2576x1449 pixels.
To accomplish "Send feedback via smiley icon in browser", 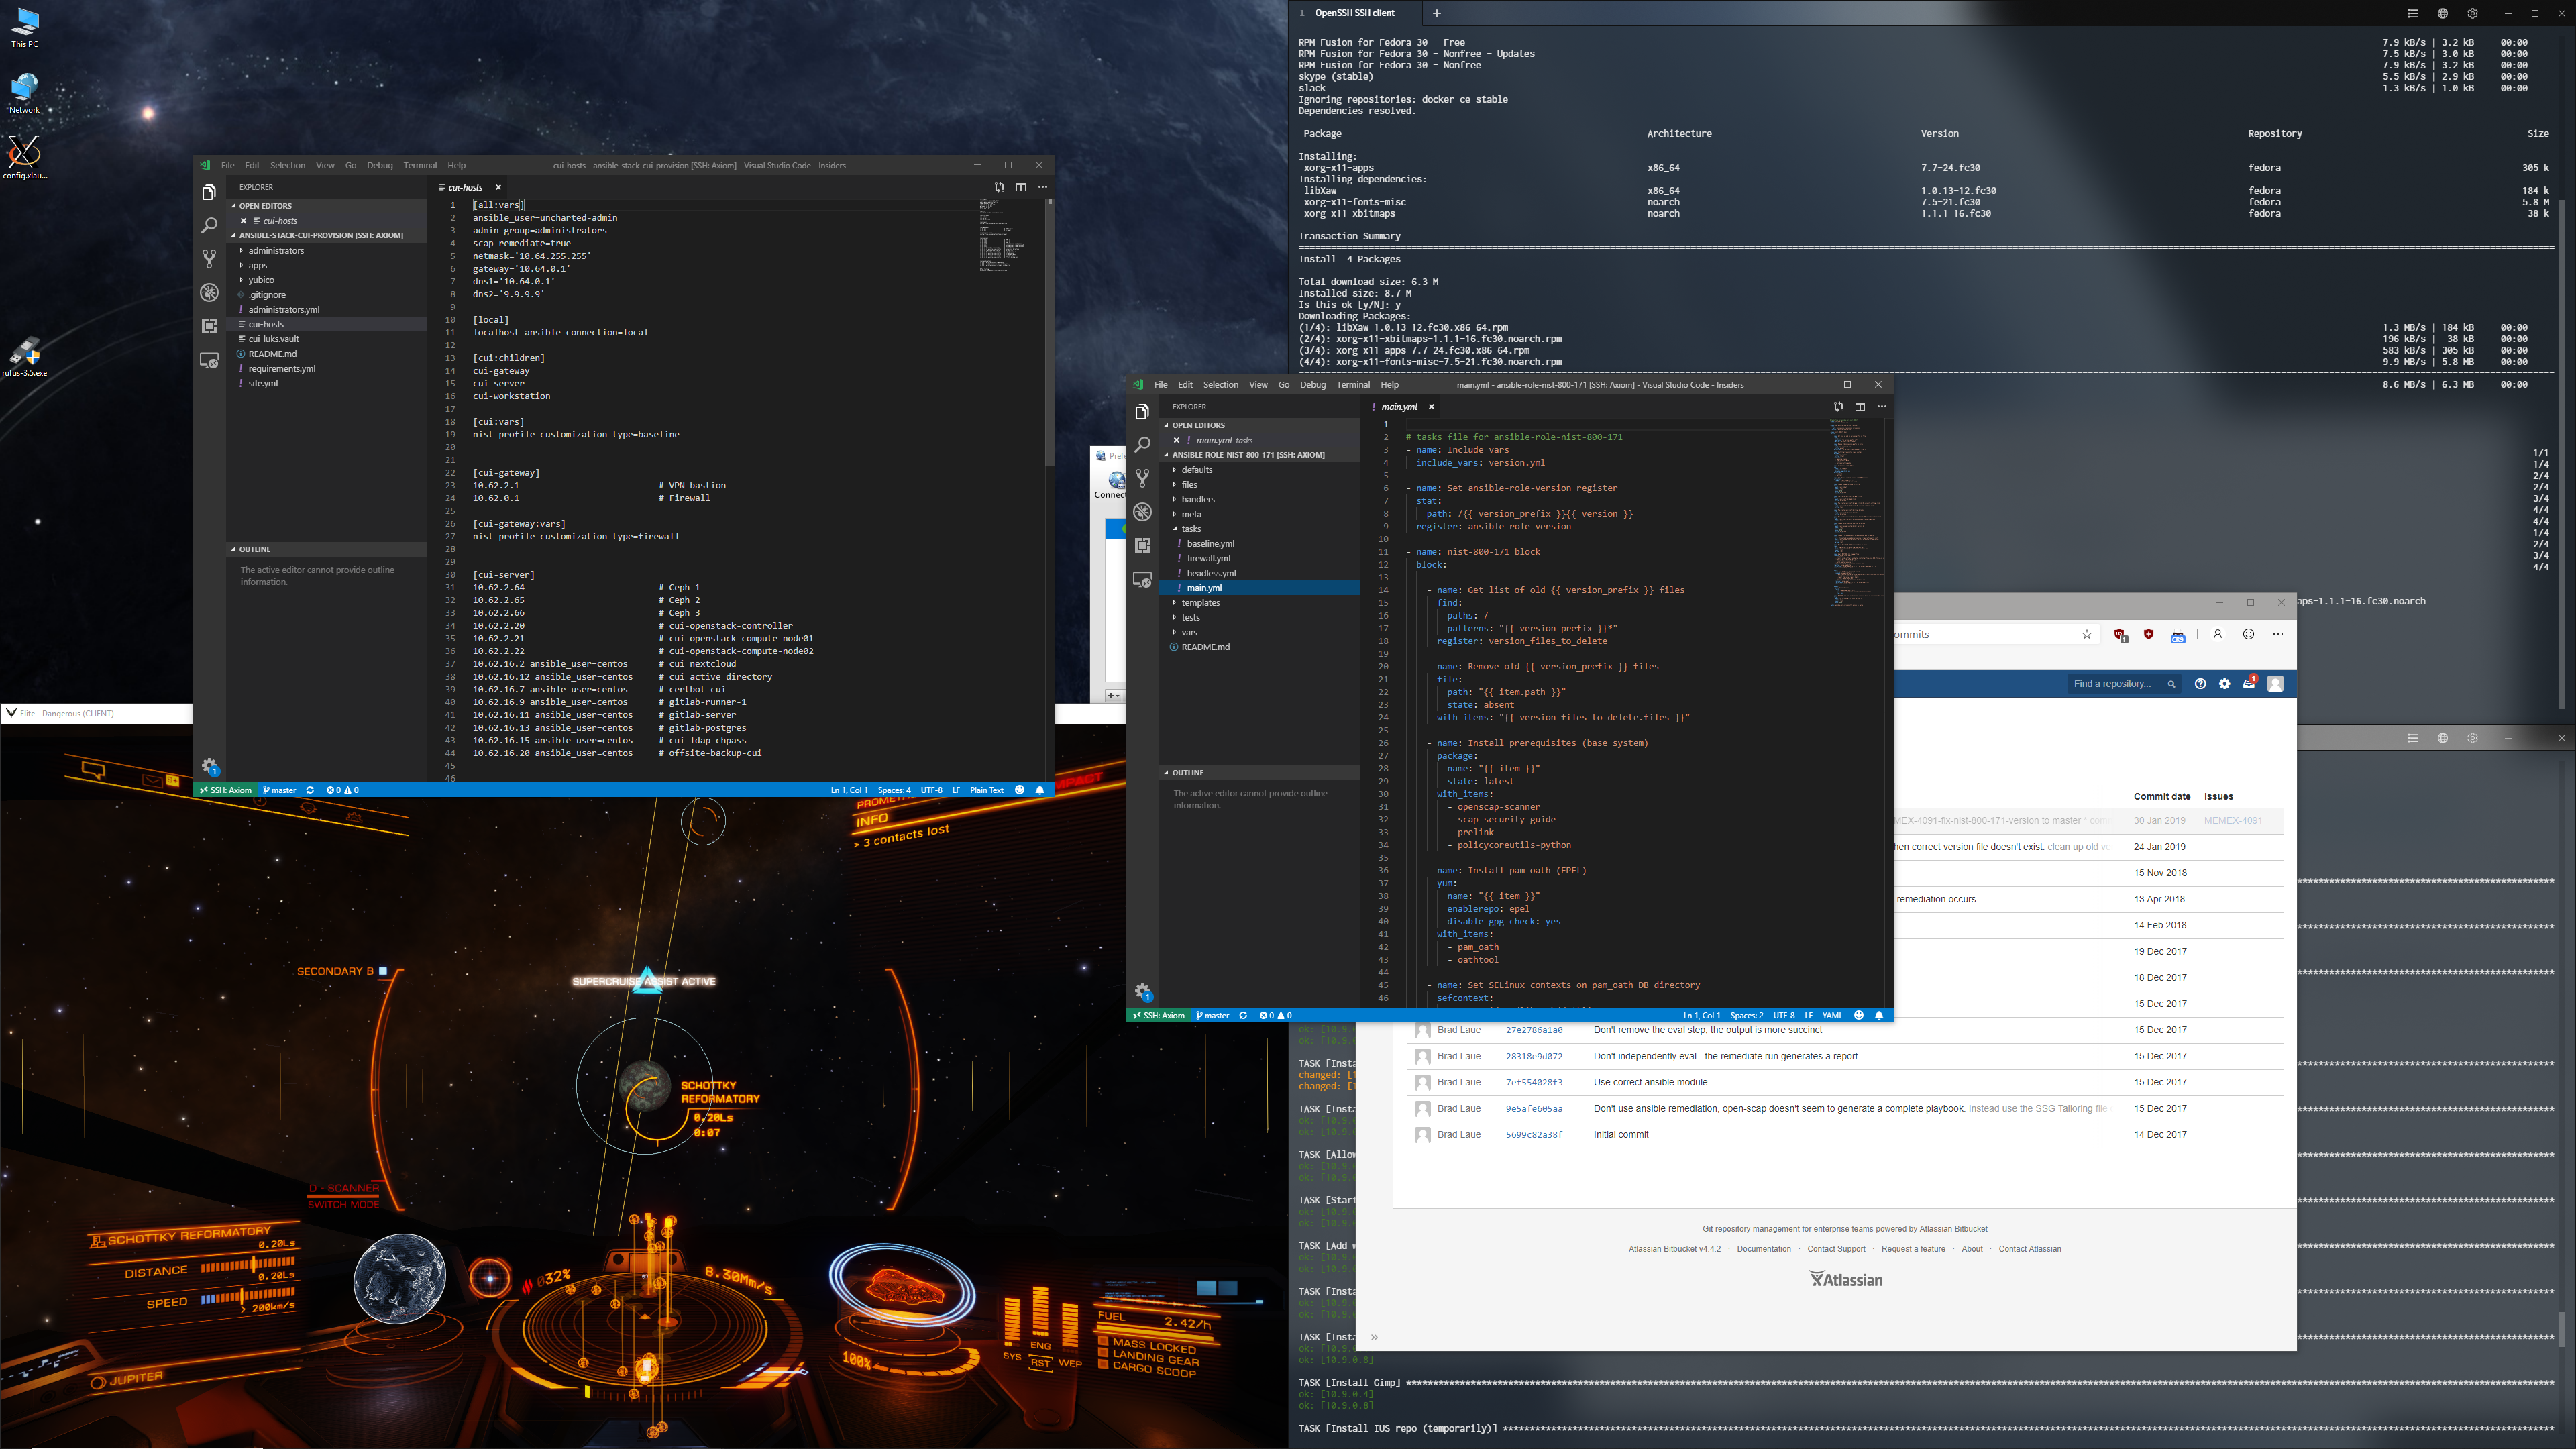I will [2249, 634].
